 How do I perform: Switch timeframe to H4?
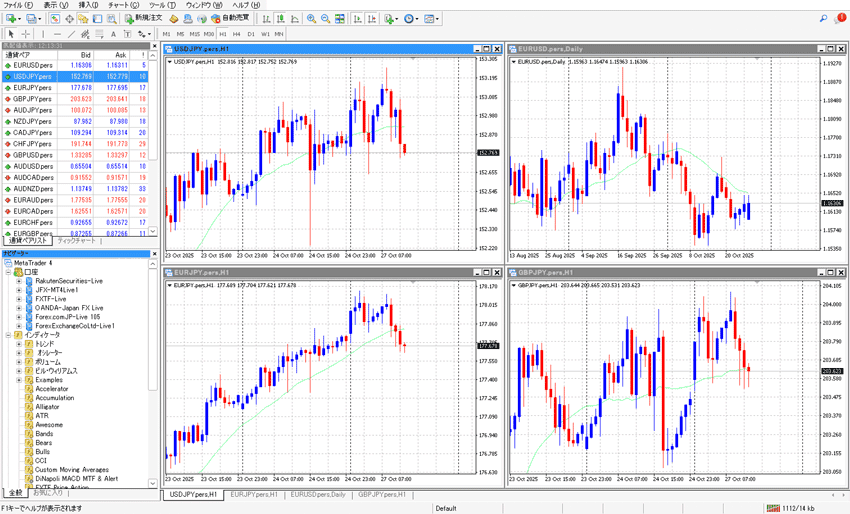tap(236, 34)
